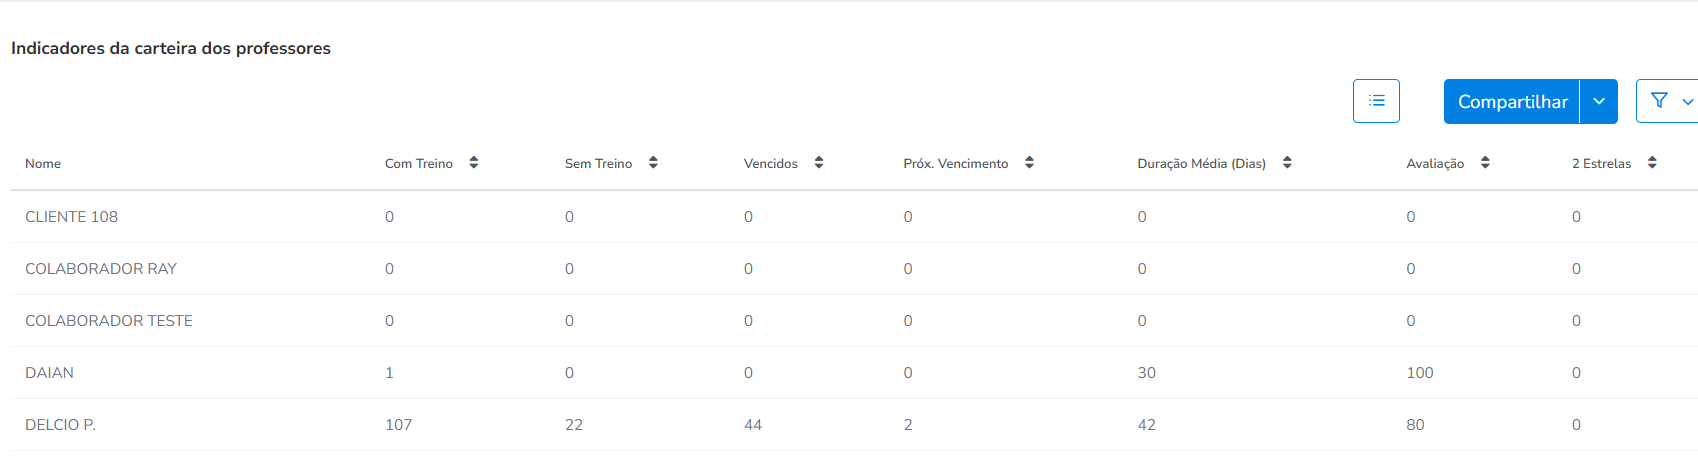Sort by 2 Estrelas arrows icon
Screen dimensions: 1698x459
1652,163
